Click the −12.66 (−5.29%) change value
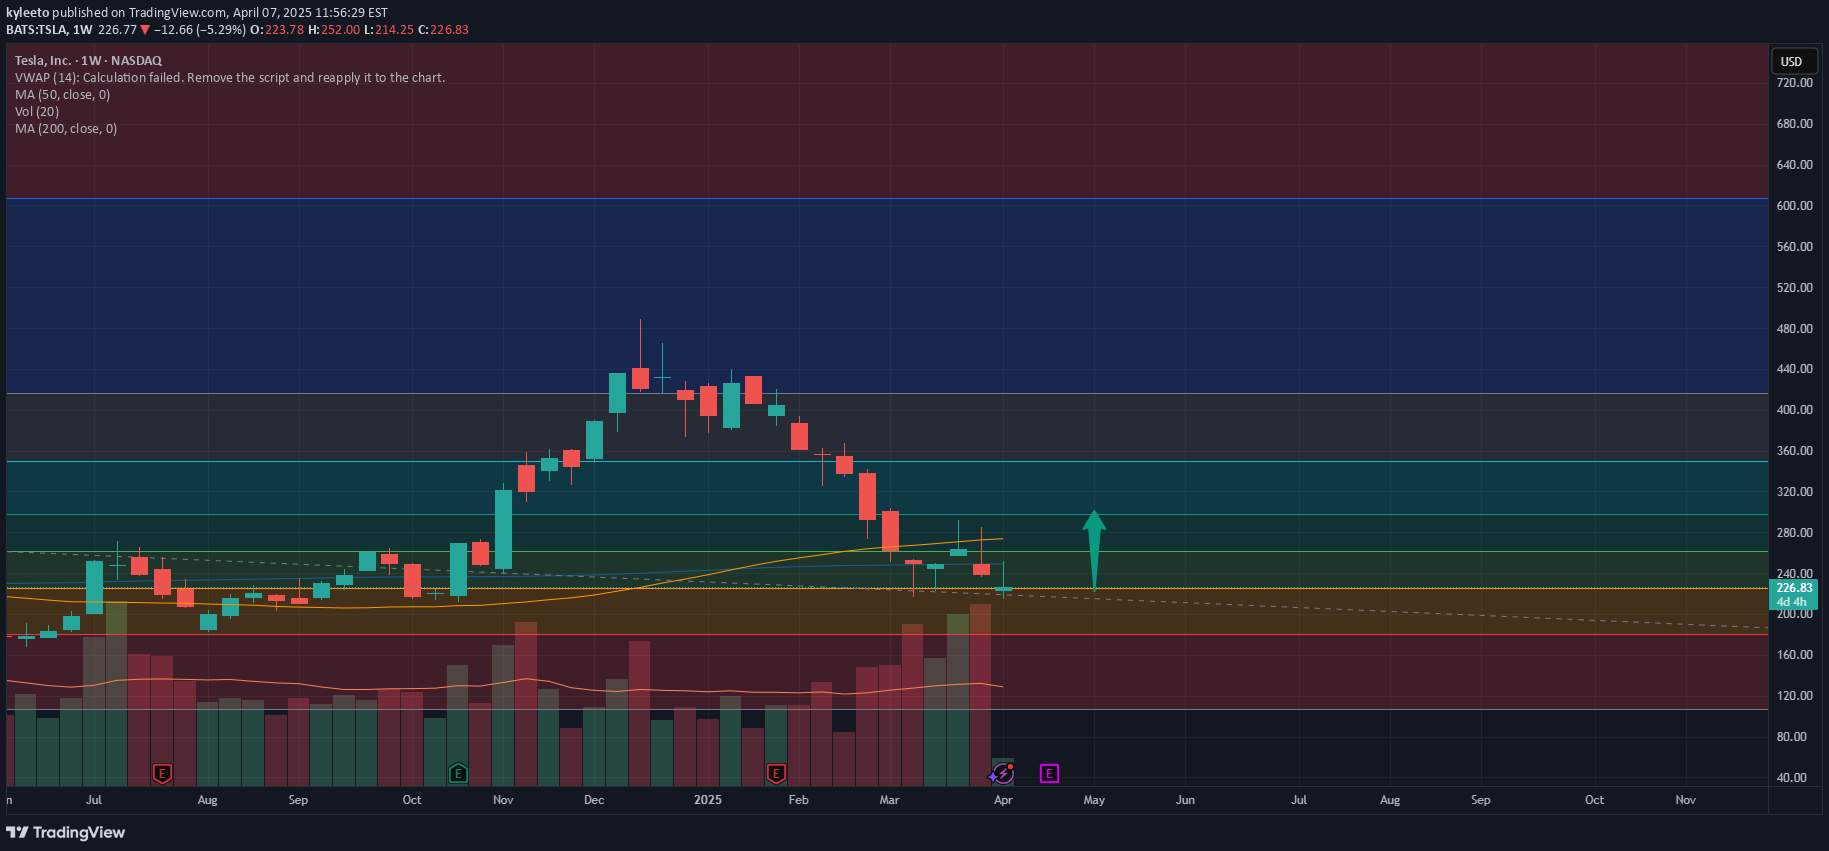Screen dimensions: 1829x851 pos(199,30)
